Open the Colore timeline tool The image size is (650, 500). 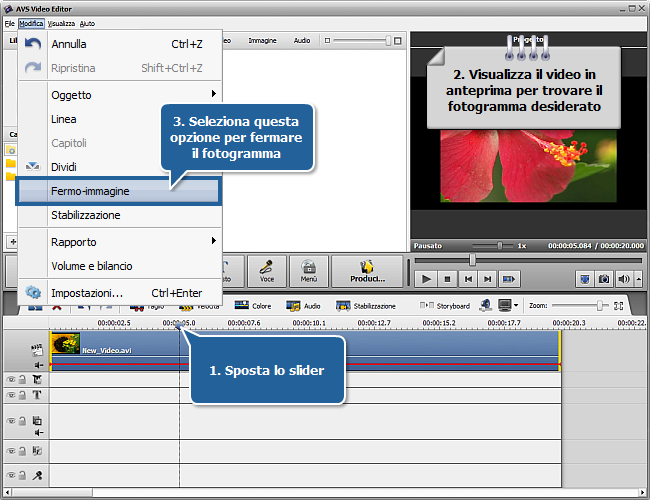click(253, 306)
